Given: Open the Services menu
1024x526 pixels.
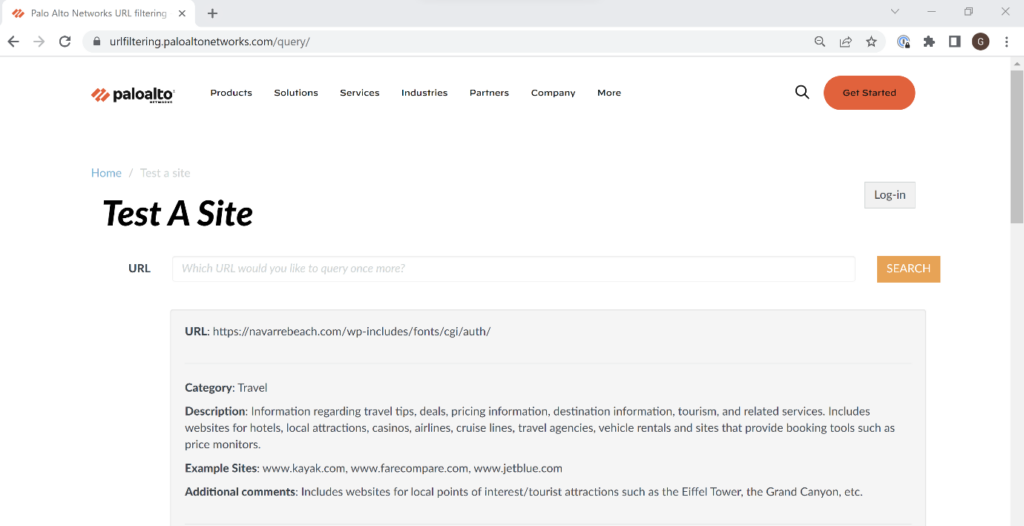Looking at the screenshot, I should point(359,93).
